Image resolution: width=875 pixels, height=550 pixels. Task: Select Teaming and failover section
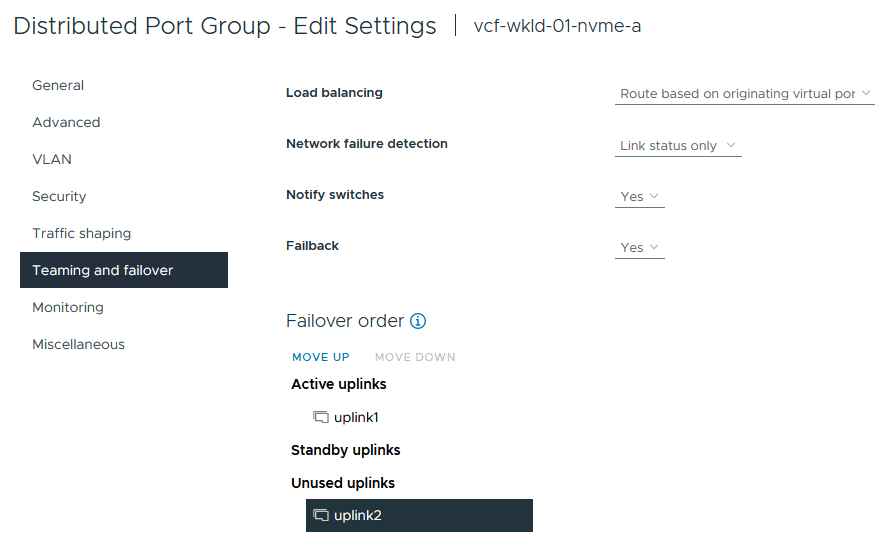(103, 270)
